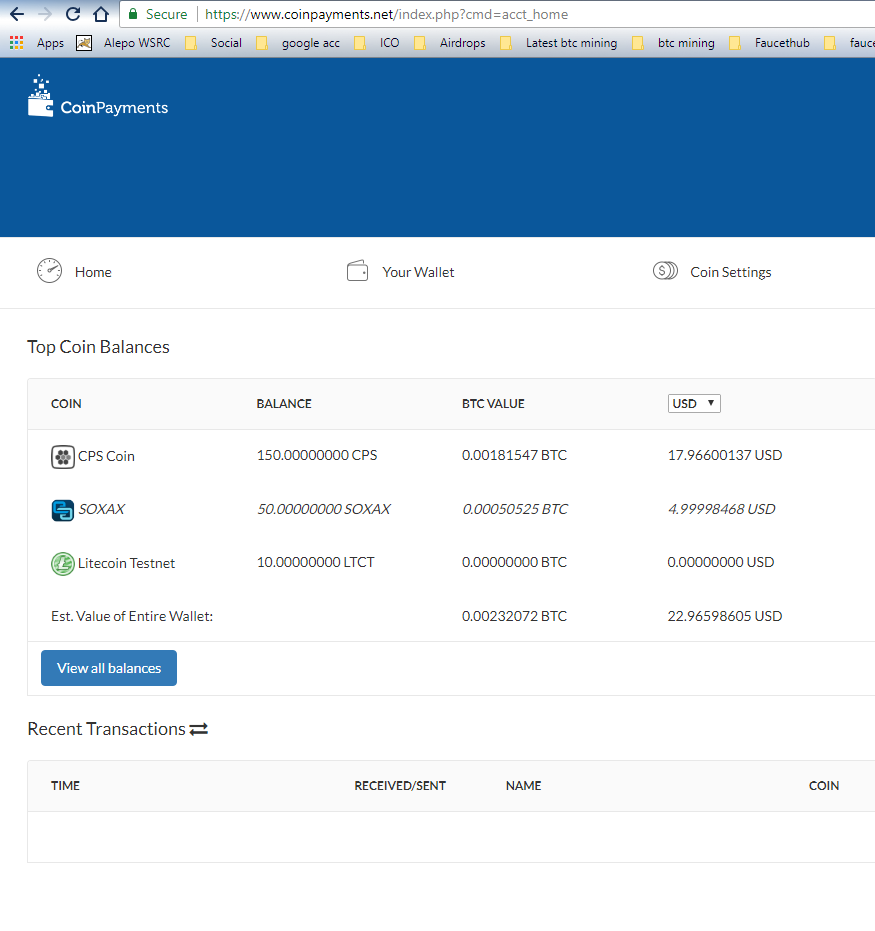This screenshot has height=931, width=875.
Task: Reload the page with the refresh icon
Action: [72, 14]
